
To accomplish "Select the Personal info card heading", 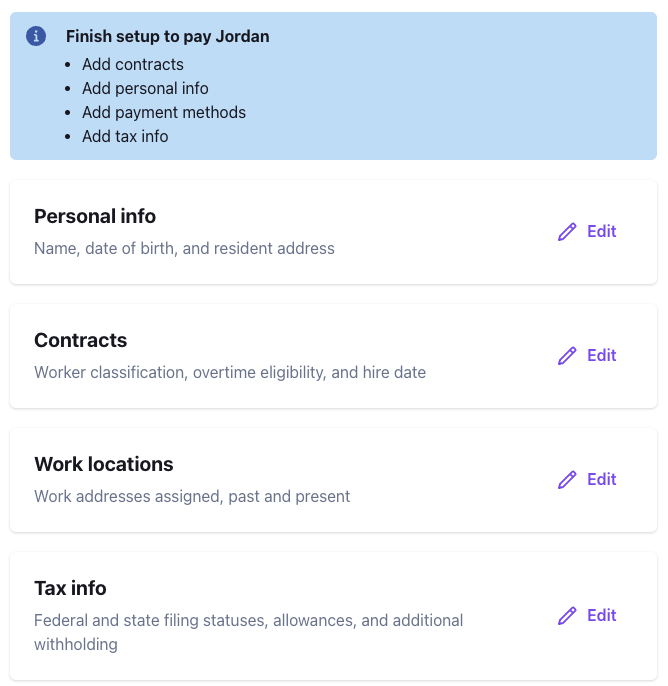I will click(x=95, y=216).
